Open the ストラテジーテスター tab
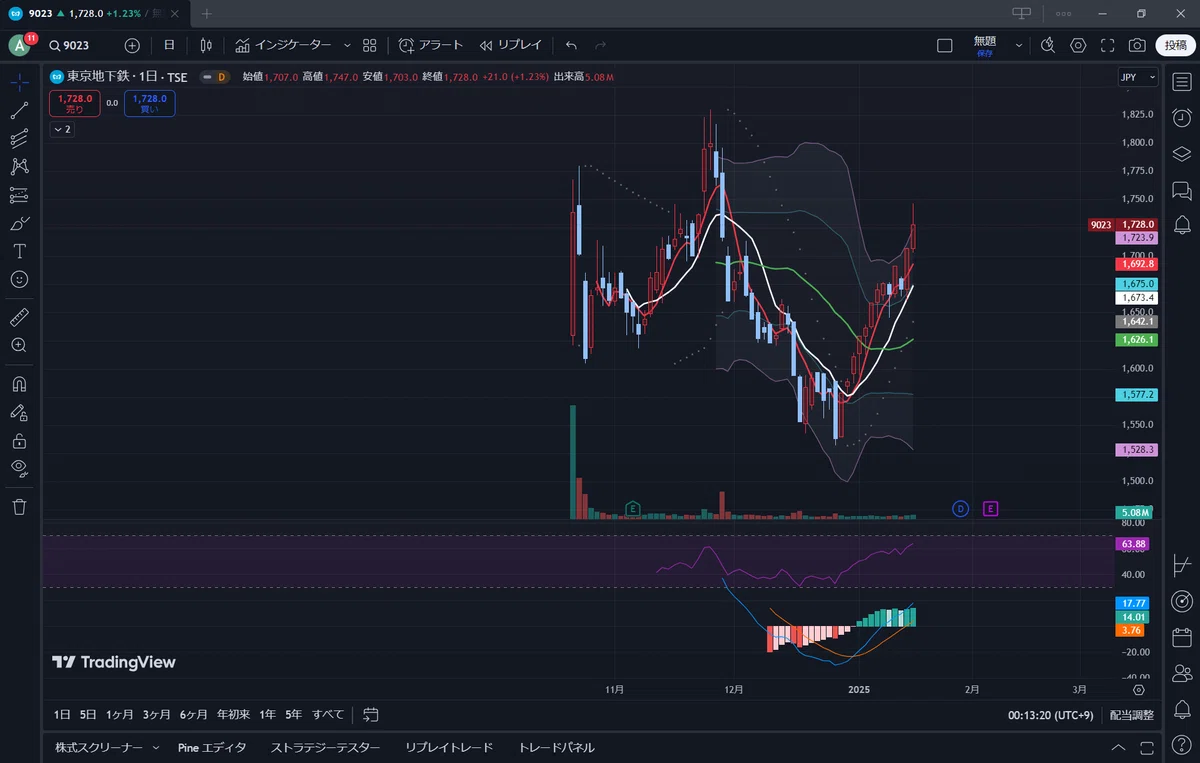Viewport: 1200px width, 763px height. coord(326,748)
